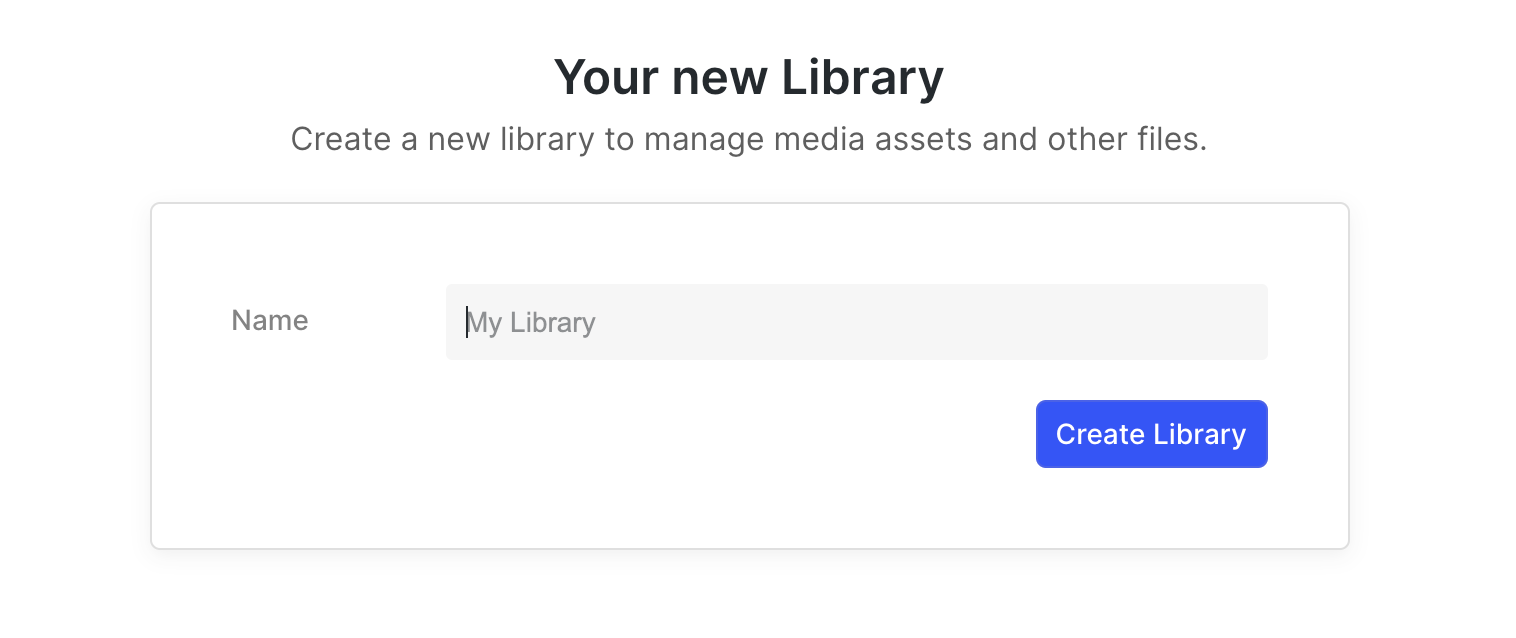1516x638 pixels.
Task: Click empty space below the Create Library button
Action: coord(1151,508)
